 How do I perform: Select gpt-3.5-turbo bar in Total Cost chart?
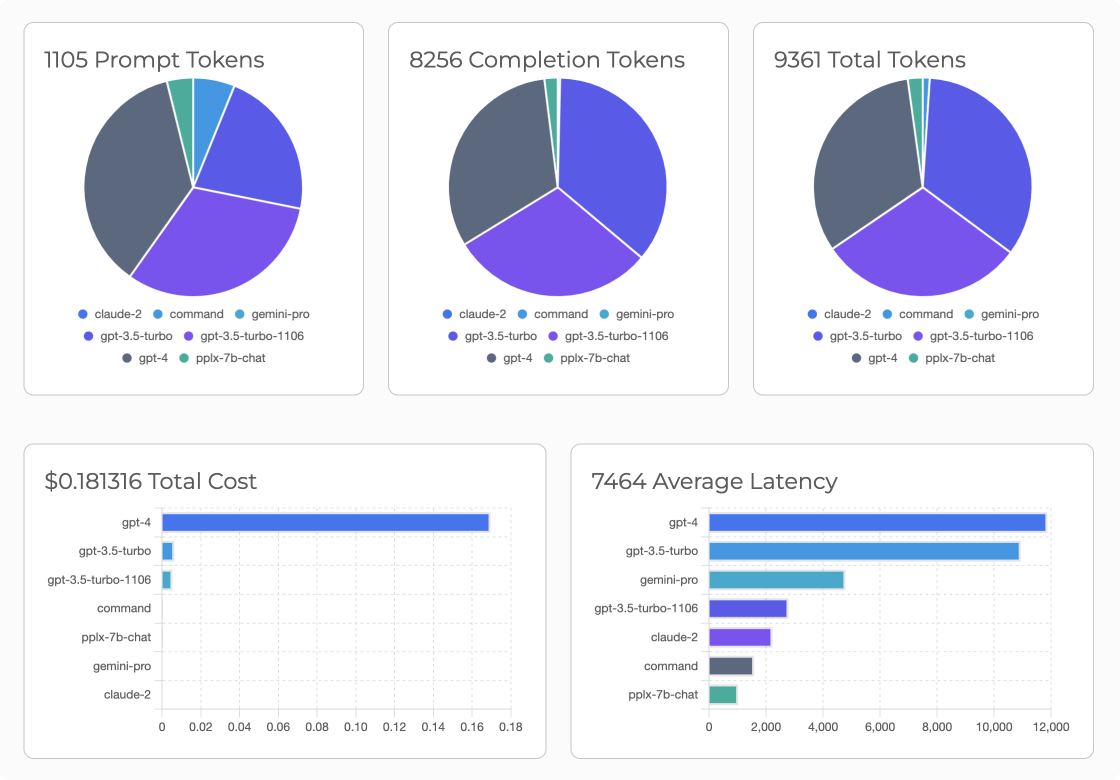coord(167,551)
